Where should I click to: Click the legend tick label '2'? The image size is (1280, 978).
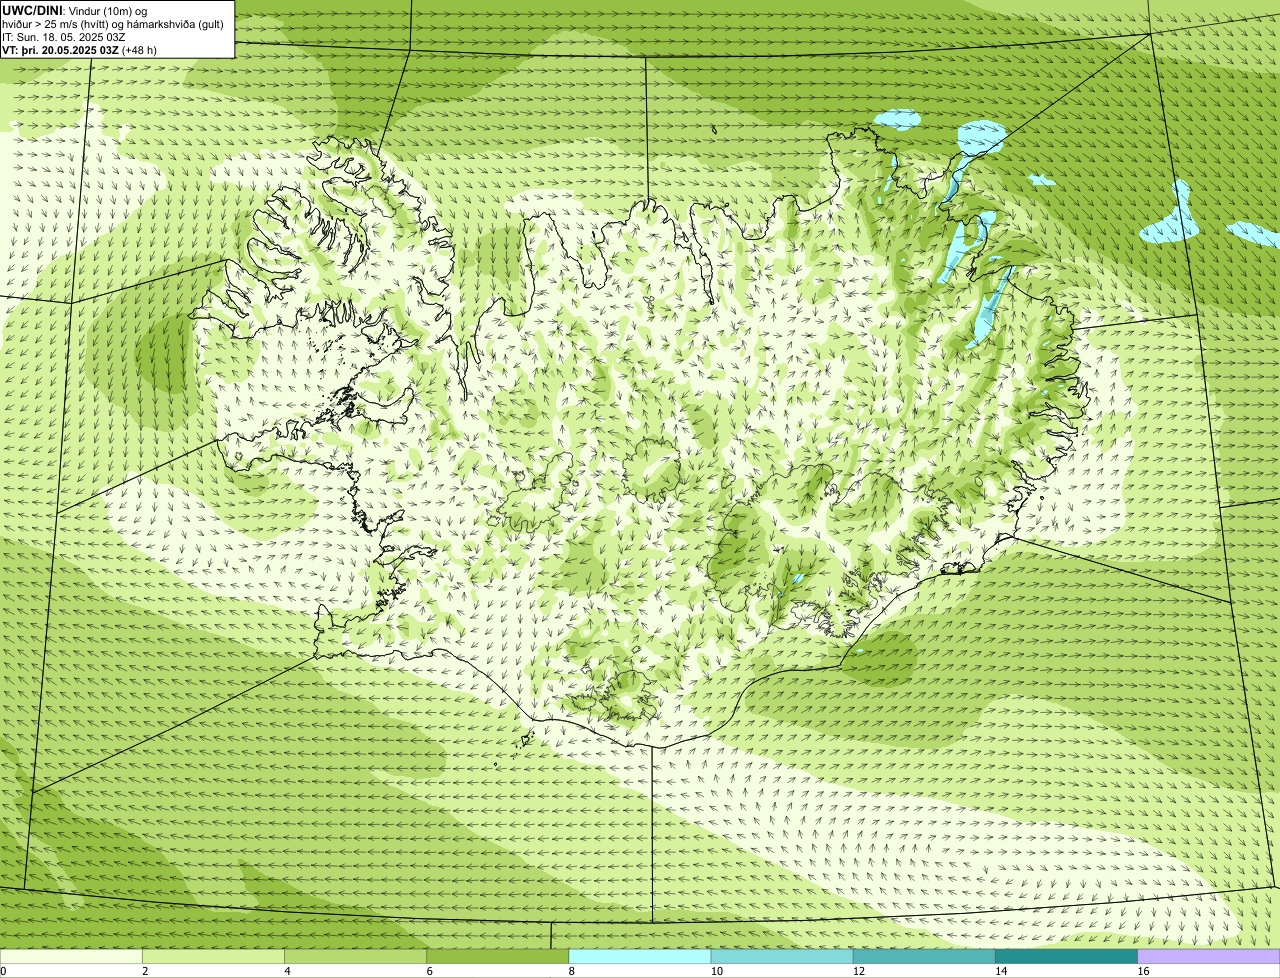click(145, 971)
